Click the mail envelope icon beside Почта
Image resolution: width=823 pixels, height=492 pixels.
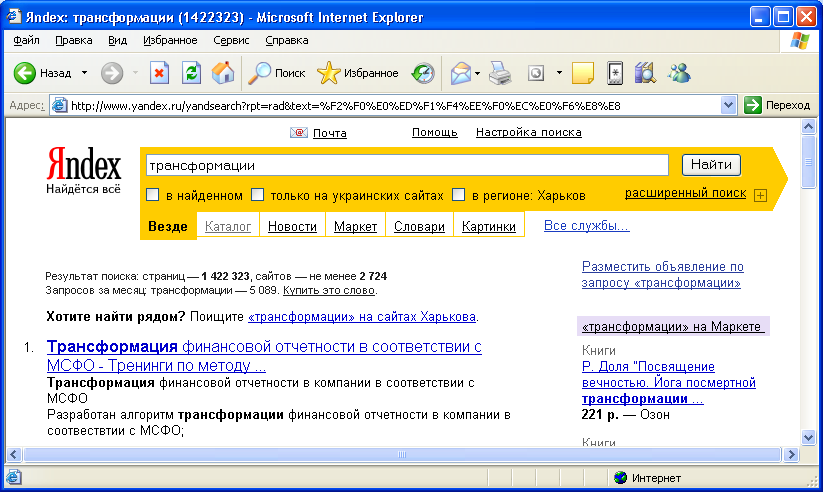pos(299,133)
